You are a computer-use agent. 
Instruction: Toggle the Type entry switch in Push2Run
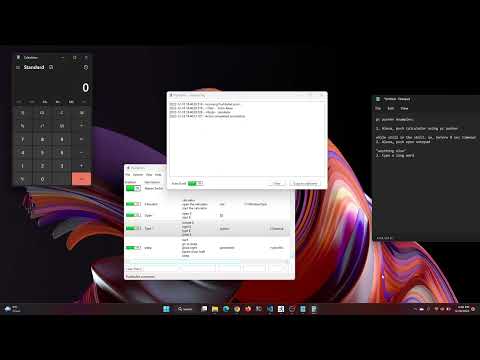tap(133, 228)
